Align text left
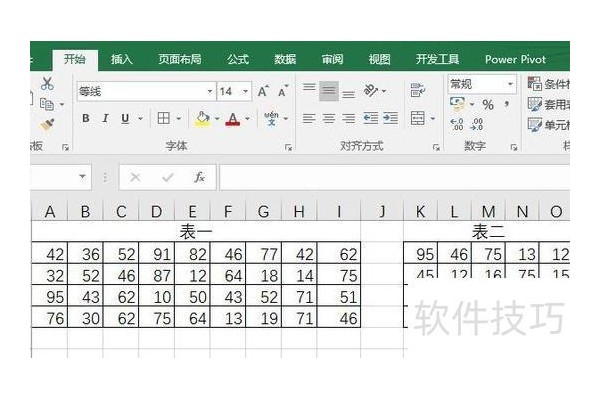 click(x=309, y=118)
